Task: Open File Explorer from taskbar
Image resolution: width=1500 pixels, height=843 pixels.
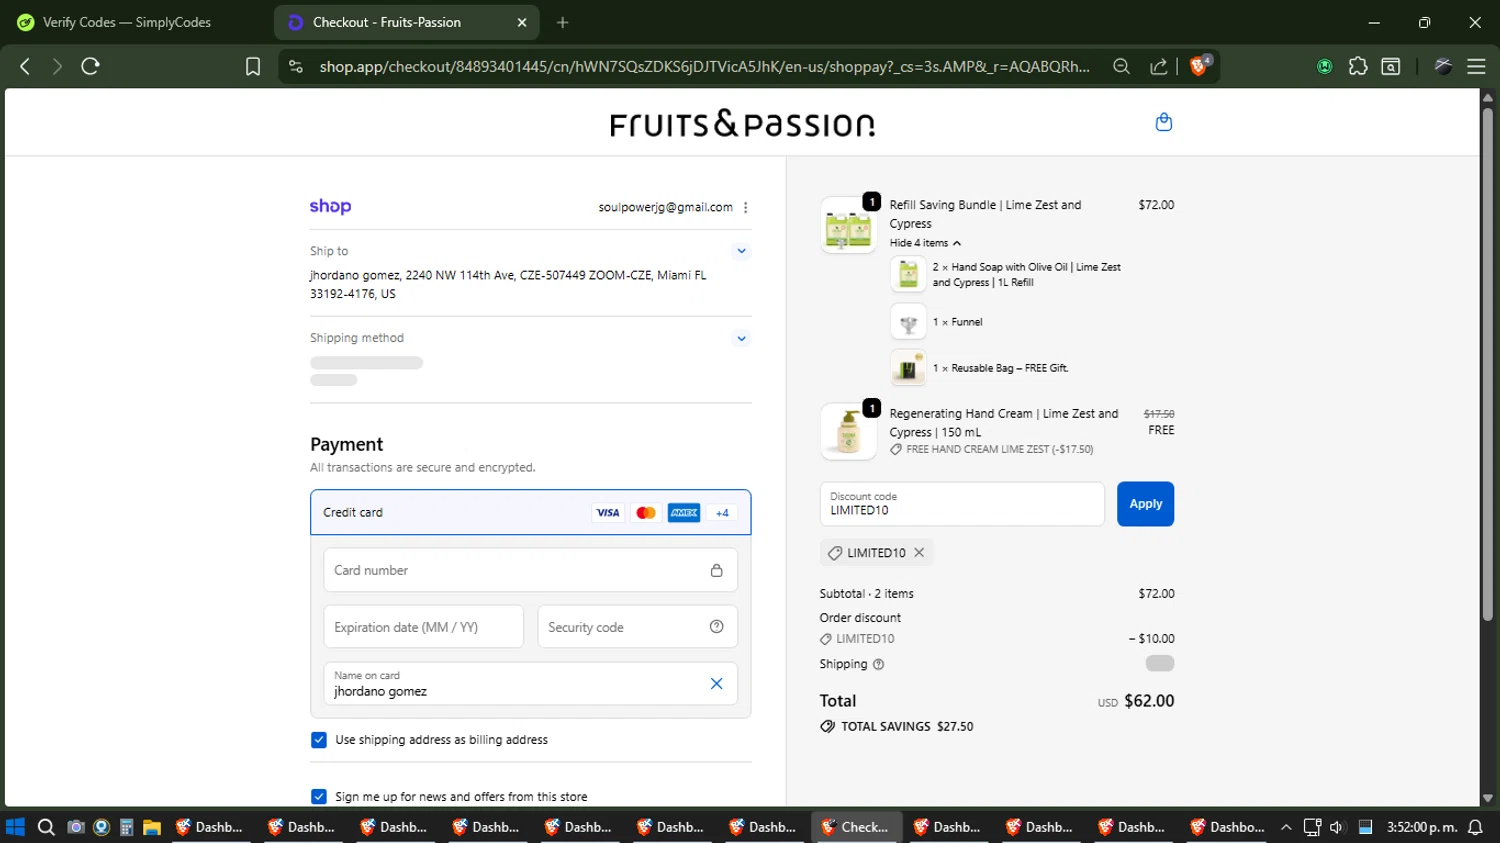Action: [152, 827]
